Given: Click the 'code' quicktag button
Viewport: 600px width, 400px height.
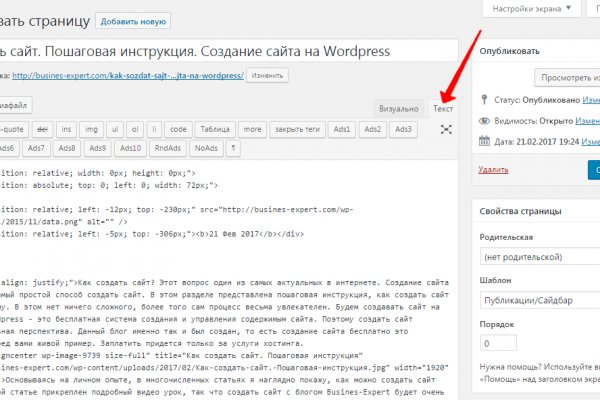Looking at the screenshot, I should click(x=178, y=129).
